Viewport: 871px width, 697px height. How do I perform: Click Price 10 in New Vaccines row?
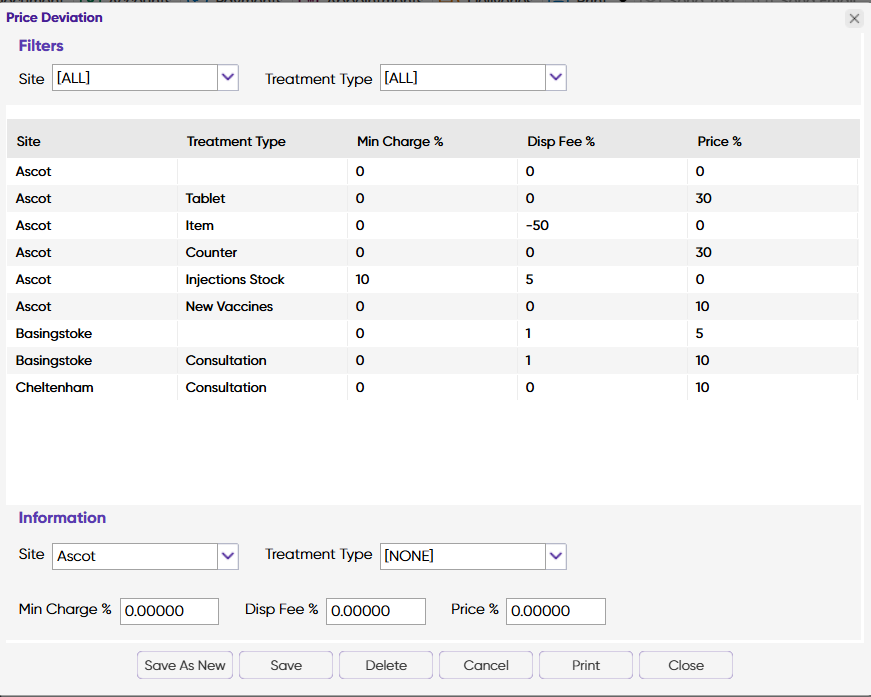[x=702, y=307]
